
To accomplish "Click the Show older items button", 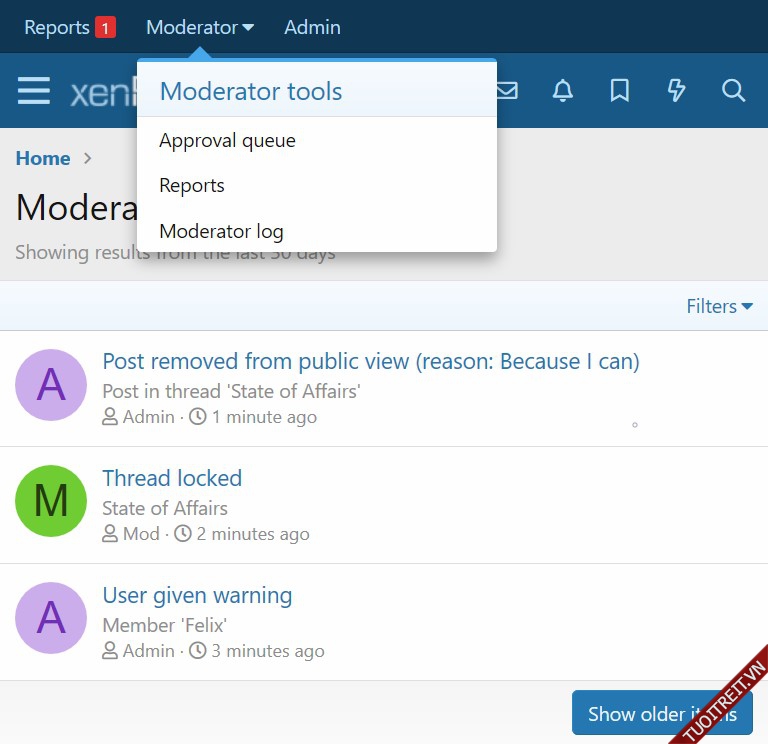I will 661,713.
